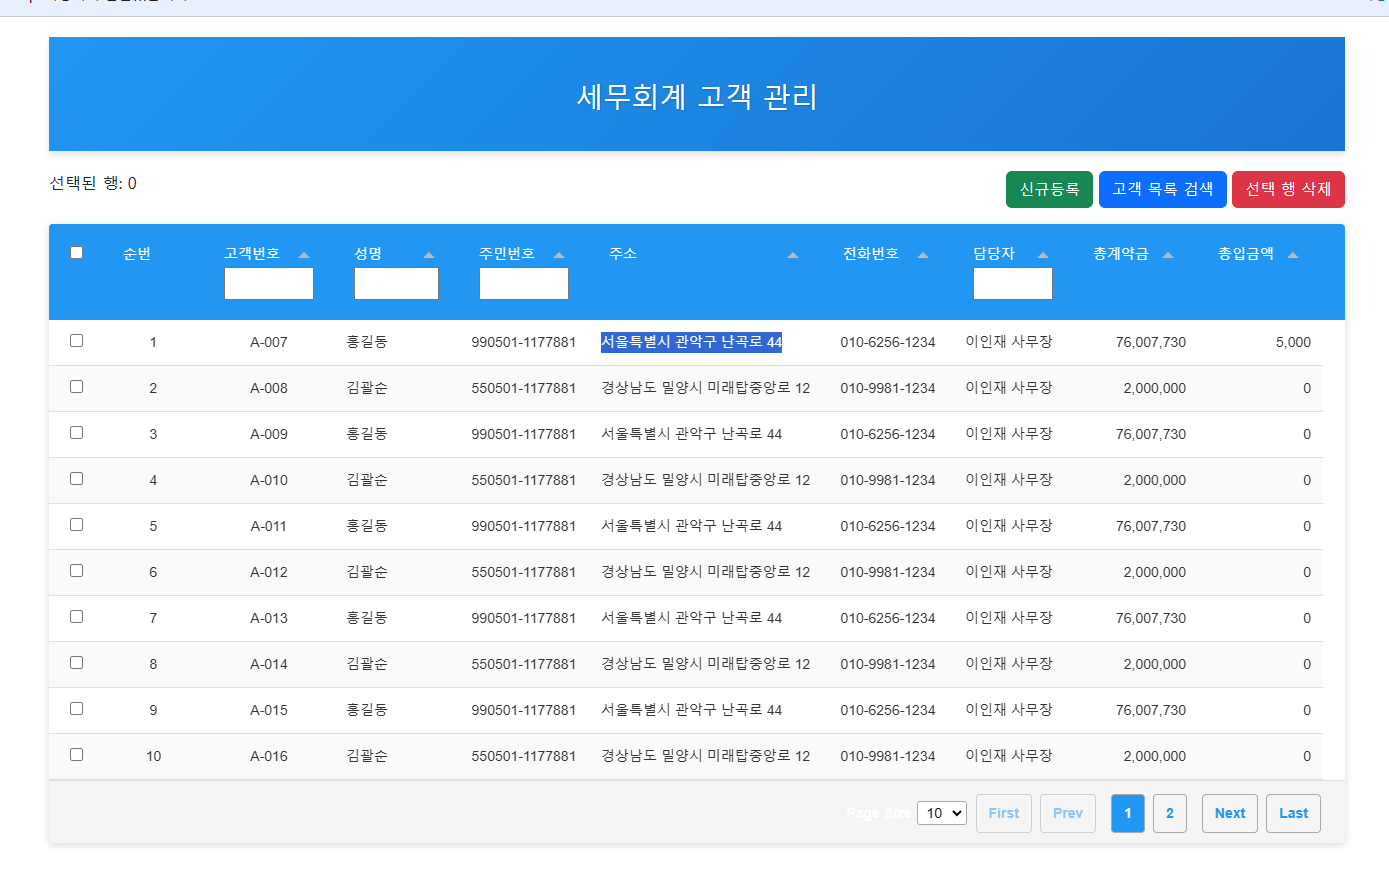Click the 총입금액 sort arrow icon
The width and height of the screenshot is (1389, 875).
click(x=1293, y=255)
